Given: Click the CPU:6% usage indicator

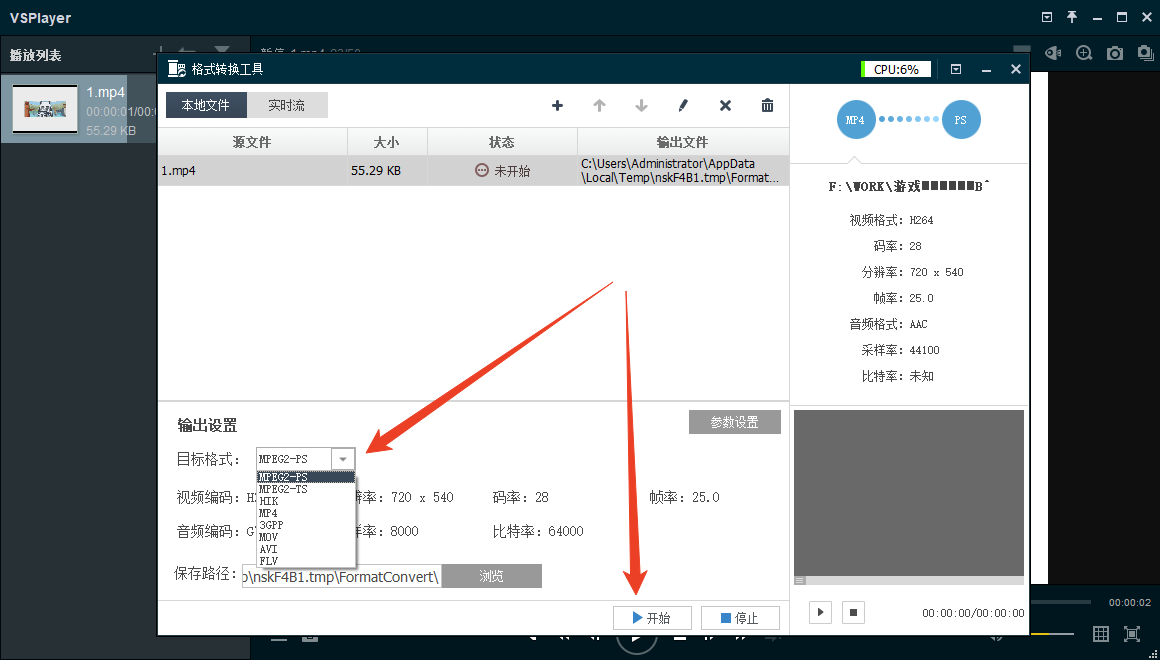Looking at the screenshot, I should coord(896,70).
